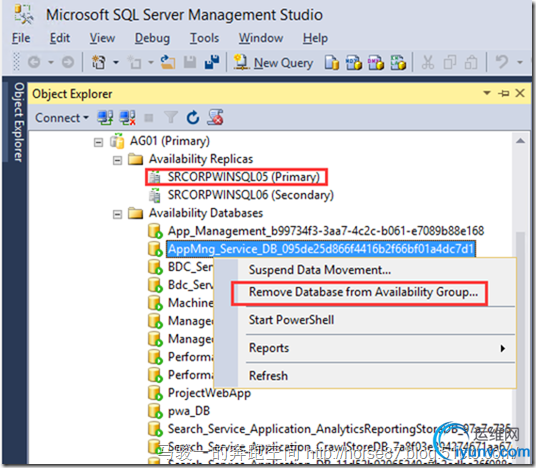Click the Navigate Forward toolbar icon

[68, 62]
